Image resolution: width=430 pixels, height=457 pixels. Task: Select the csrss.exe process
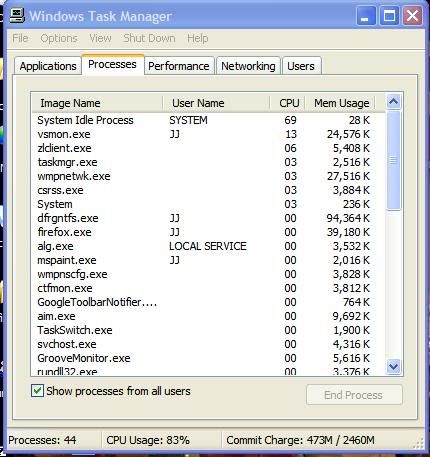(208, 190)
